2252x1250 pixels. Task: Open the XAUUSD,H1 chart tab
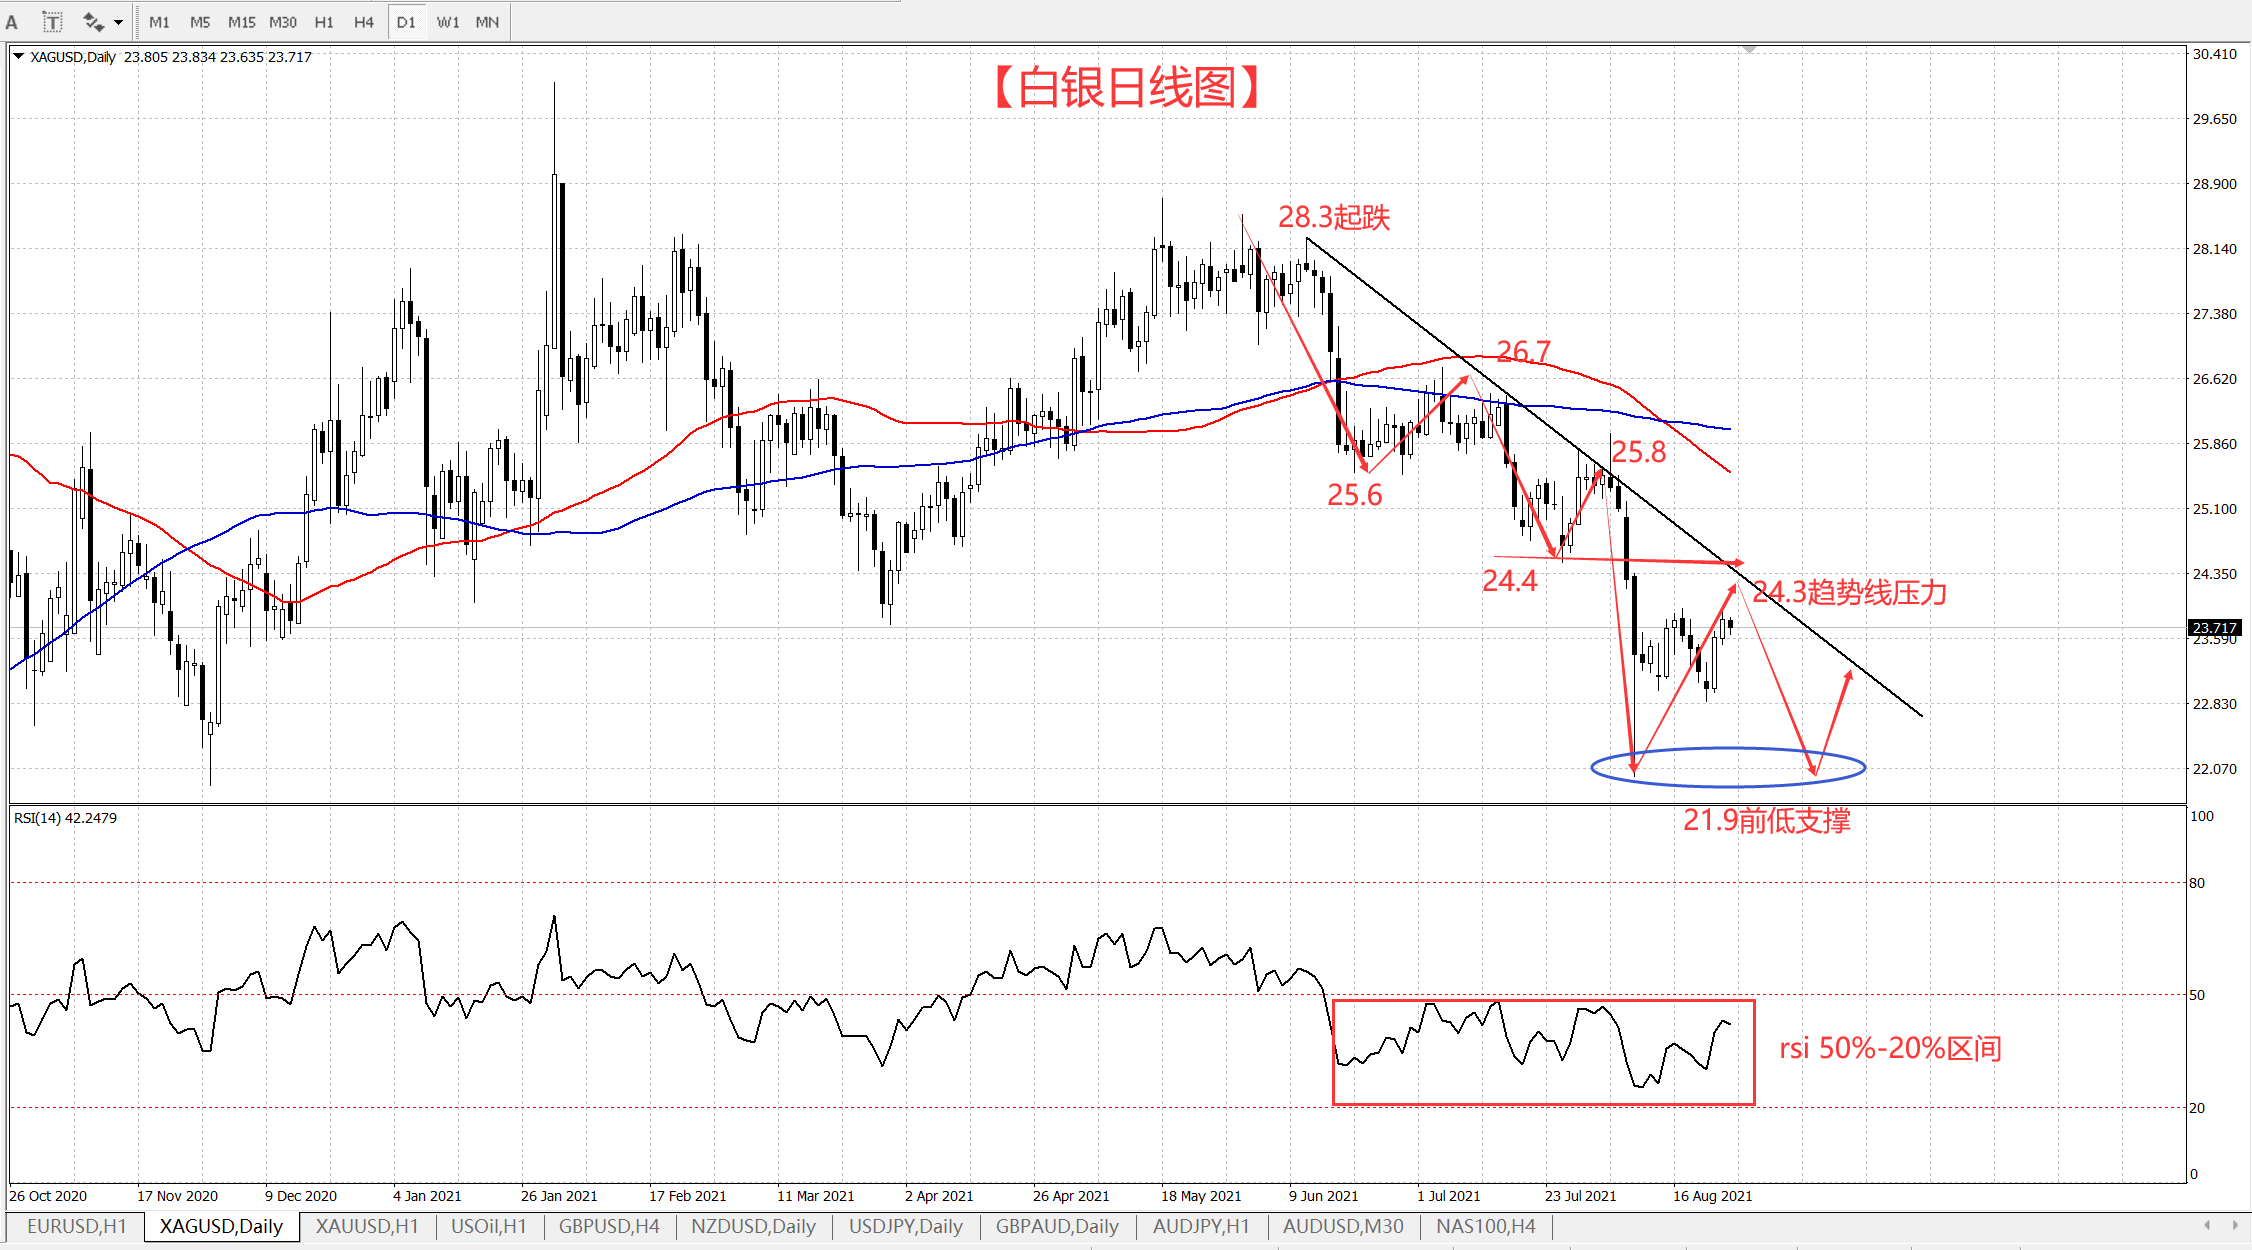pos(367,1226)
